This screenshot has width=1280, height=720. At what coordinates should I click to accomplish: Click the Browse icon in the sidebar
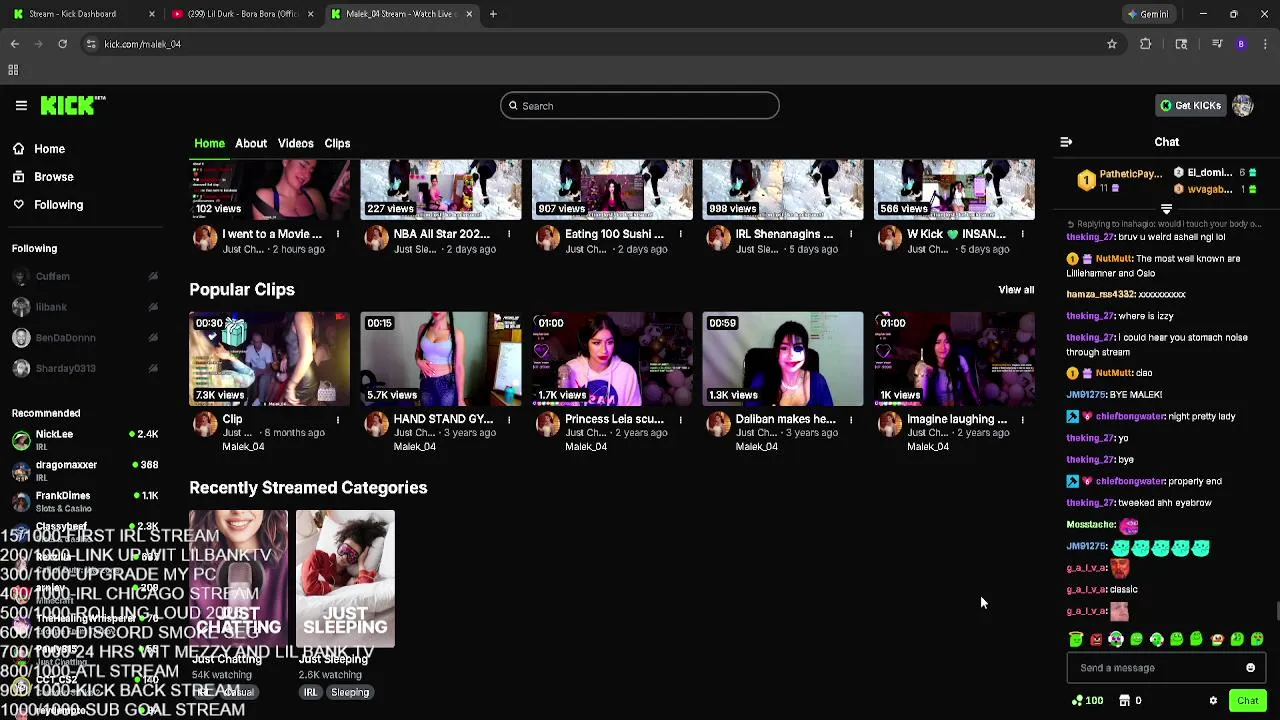(x=18, y=177)
